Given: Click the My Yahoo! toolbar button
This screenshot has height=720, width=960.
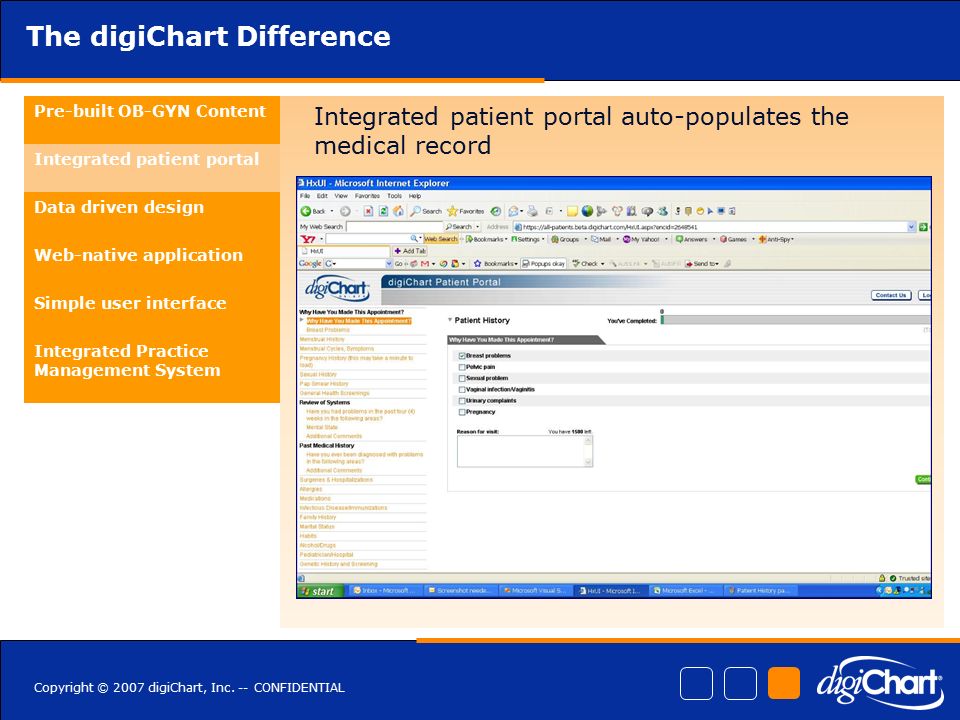Looking at the screenshot, I should [x=641, y=239].
